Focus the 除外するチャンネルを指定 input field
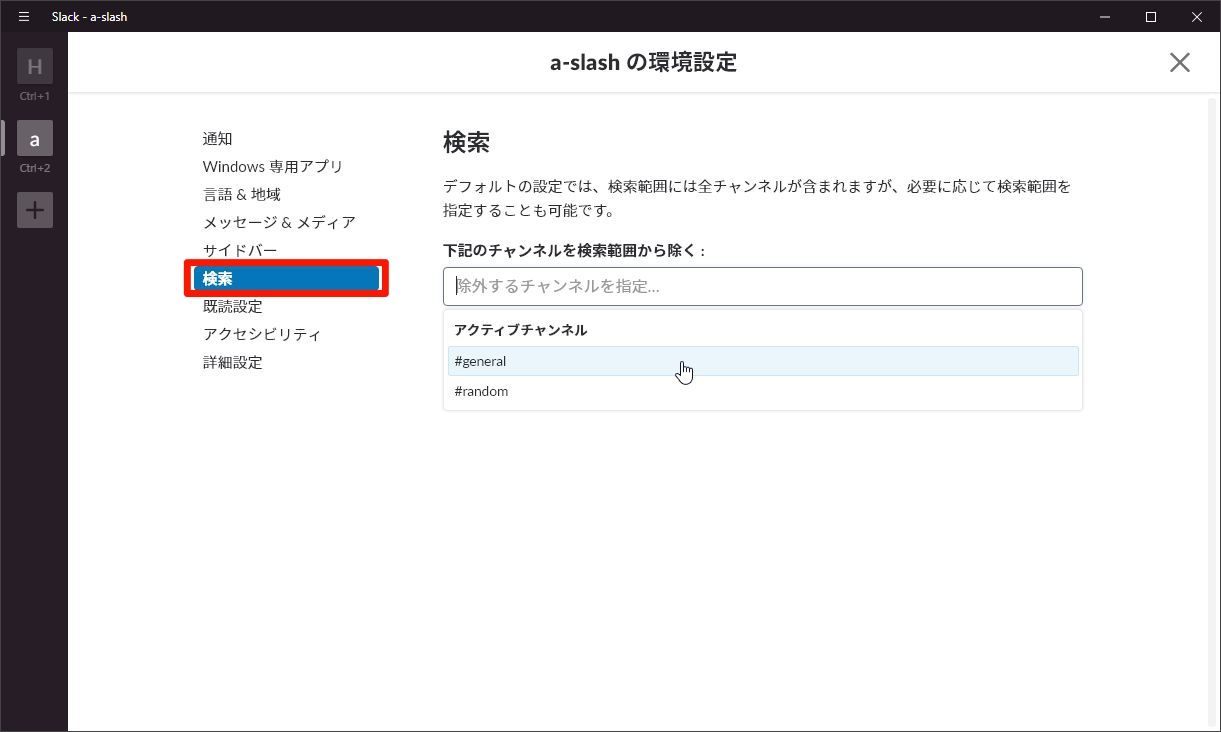The height and width of the screenshot is (732, 1221). click(x=763, y=286)
